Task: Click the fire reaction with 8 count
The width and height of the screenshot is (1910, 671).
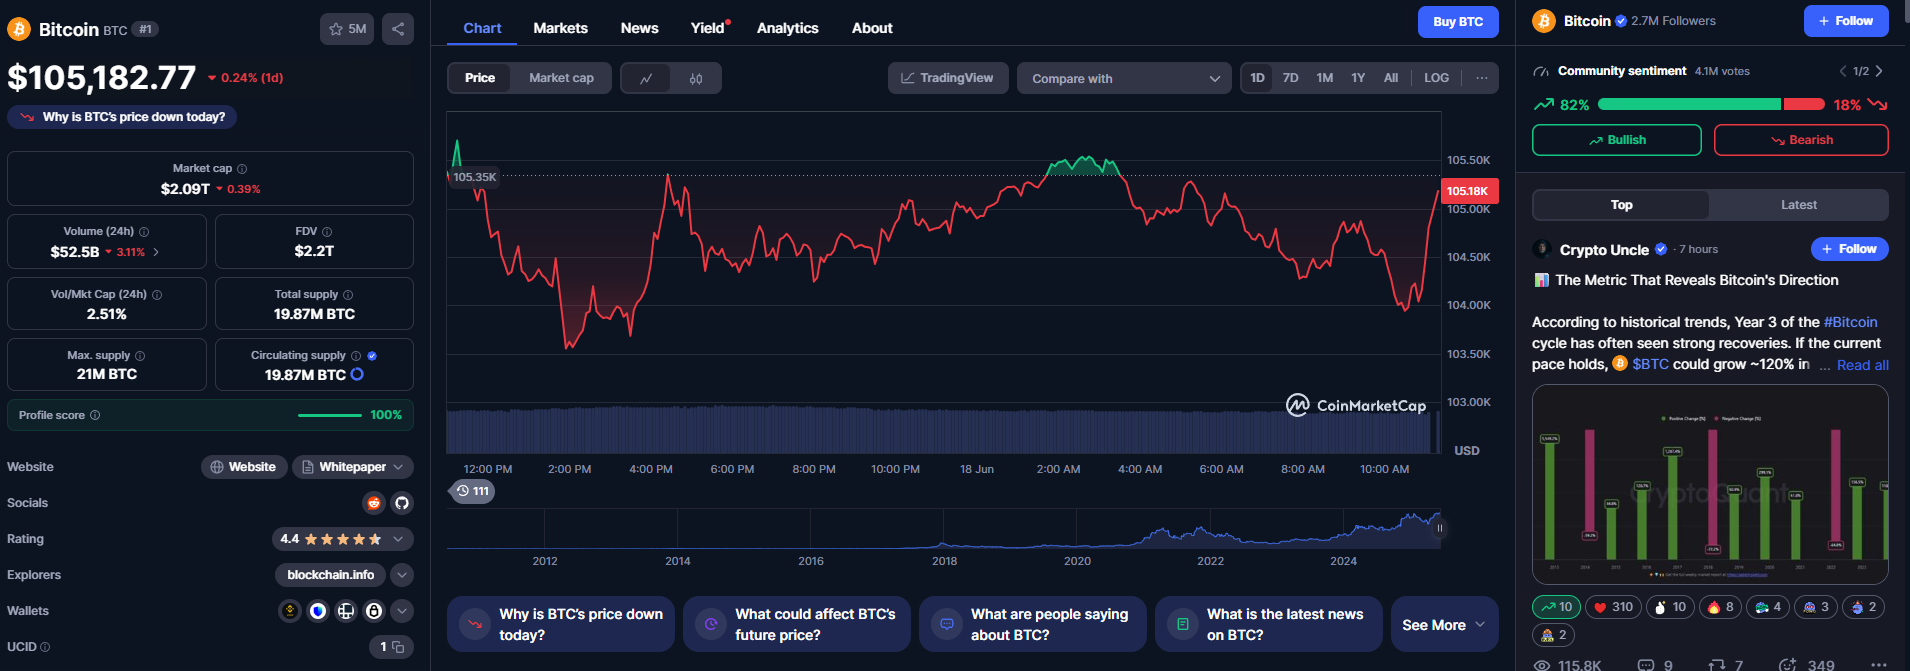Action: click(1721, 607)
